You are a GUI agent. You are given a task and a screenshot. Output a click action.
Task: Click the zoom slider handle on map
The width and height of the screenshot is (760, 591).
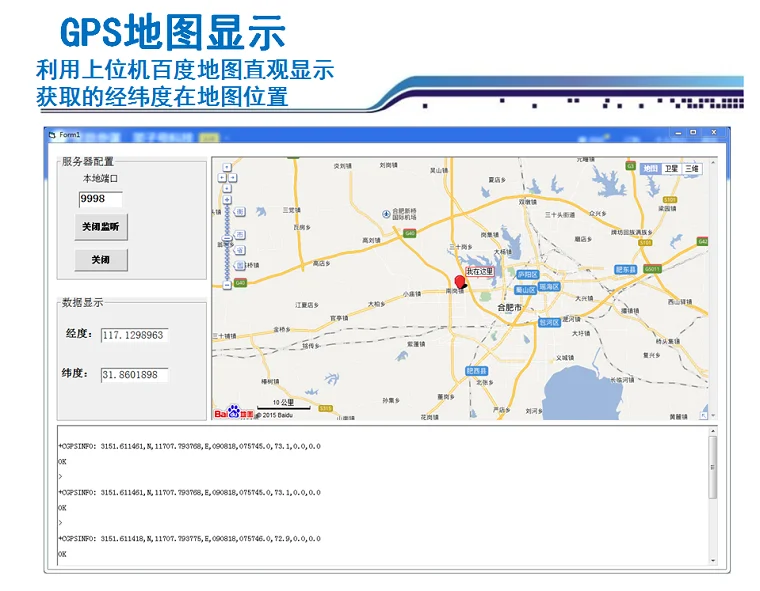pyautogui.click(x=227, y=238)
